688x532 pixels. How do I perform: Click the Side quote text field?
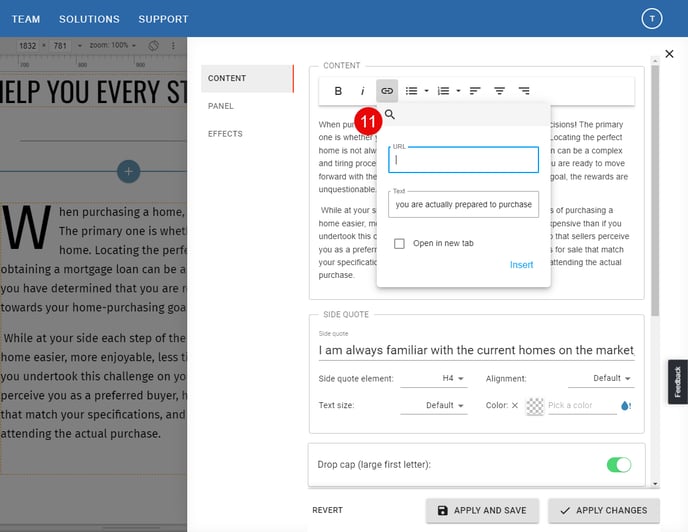pos(477,350)
